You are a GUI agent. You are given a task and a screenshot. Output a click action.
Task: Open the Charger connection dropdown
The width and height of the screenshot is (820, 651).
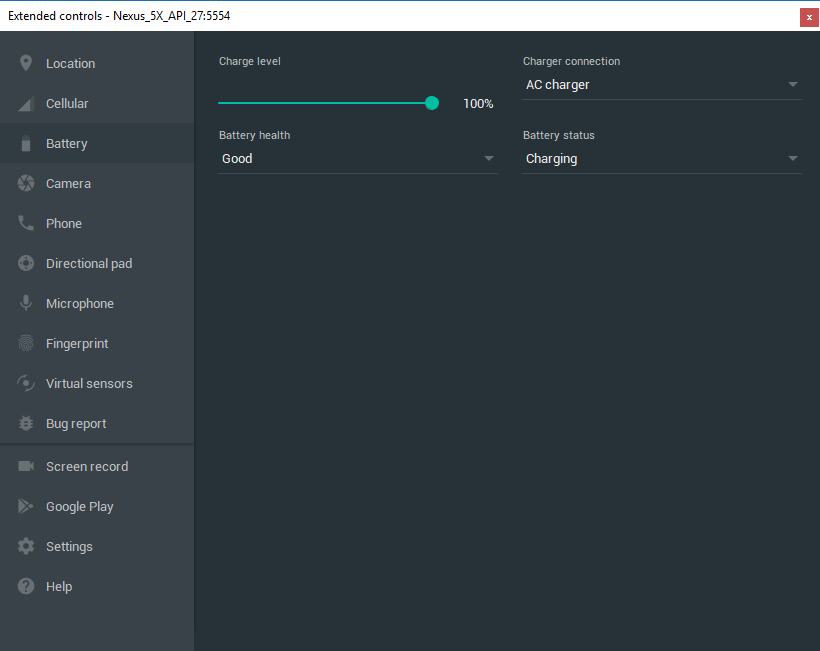(x=662, y=85)
